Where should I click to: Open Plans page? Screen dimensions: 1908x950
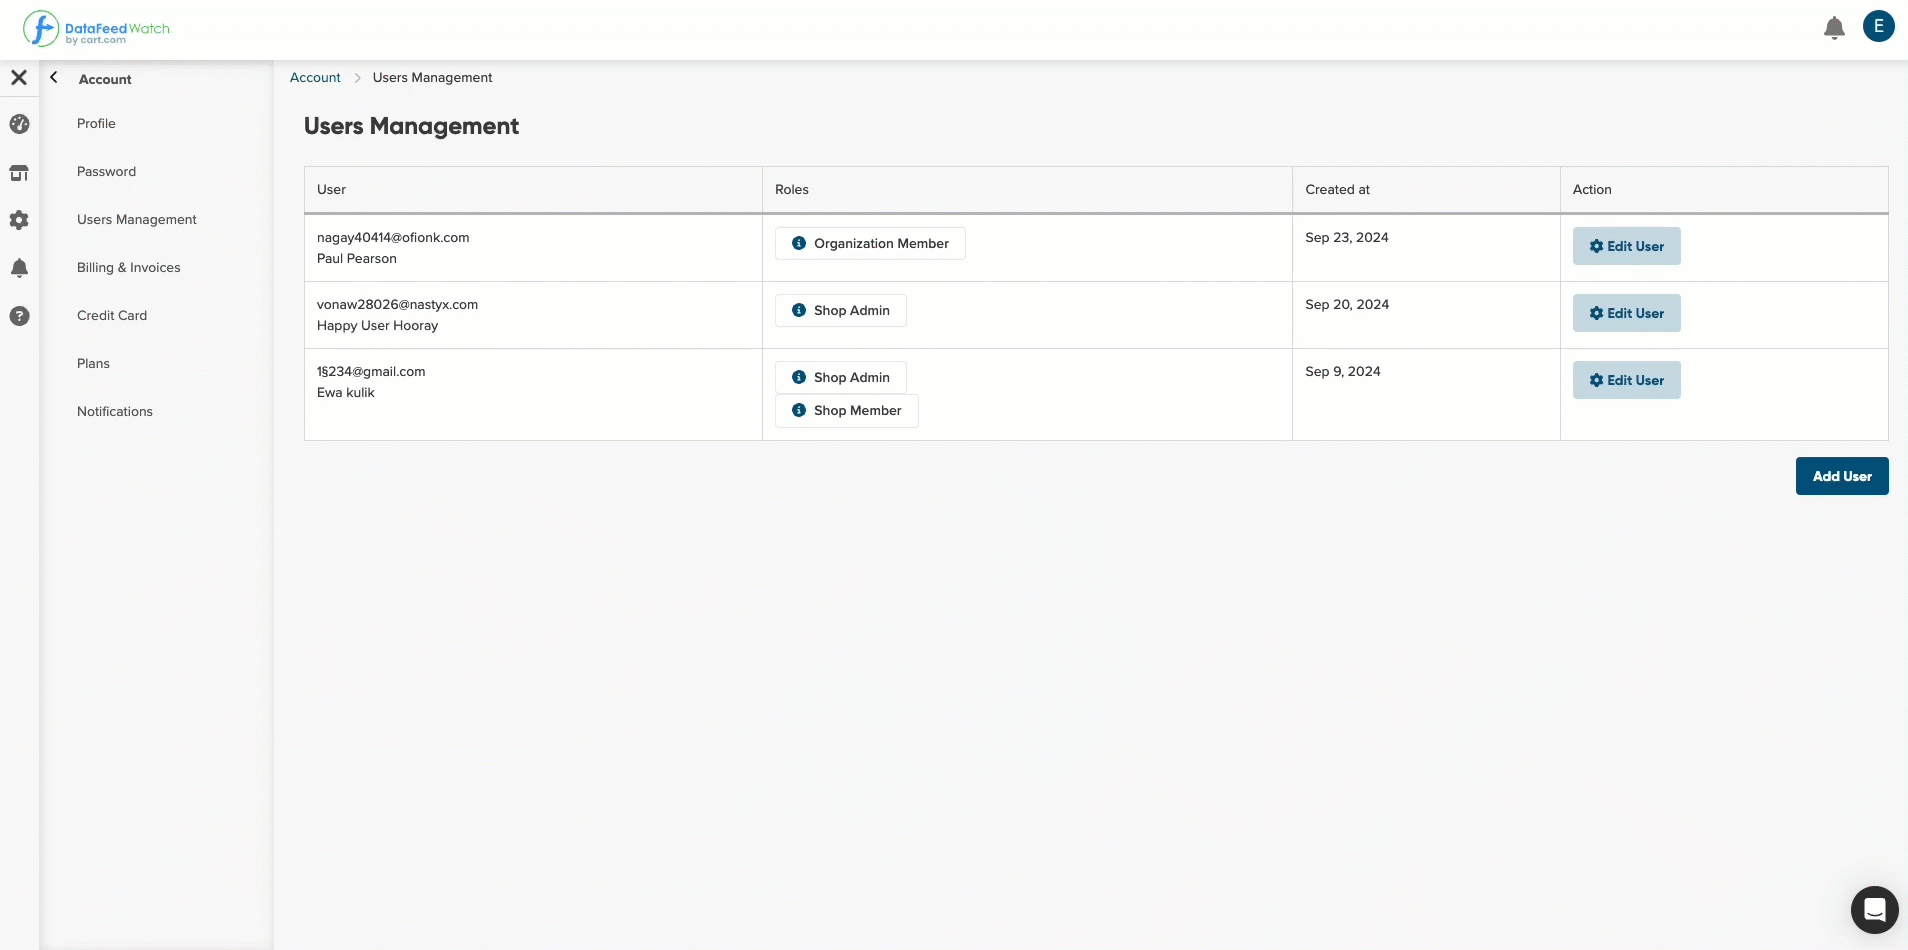click(x=93, y=363)
